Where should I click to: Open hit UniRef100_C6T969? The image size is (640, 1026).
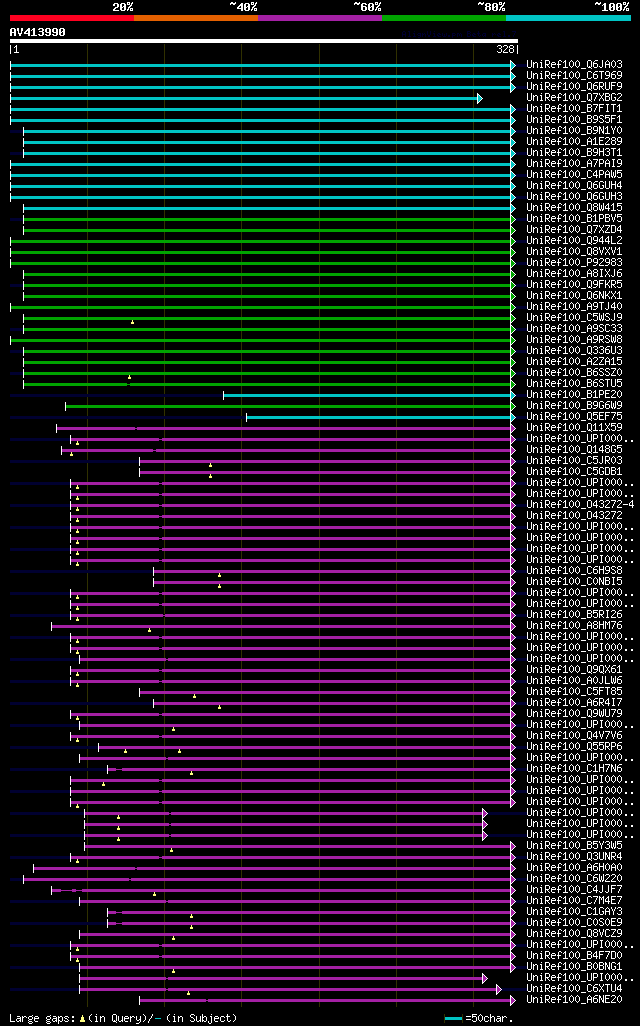click(574, 76)
